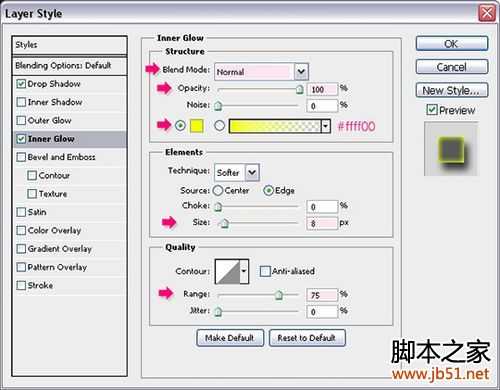
Task: Close the Layer Style dialog
Action: 487,14
